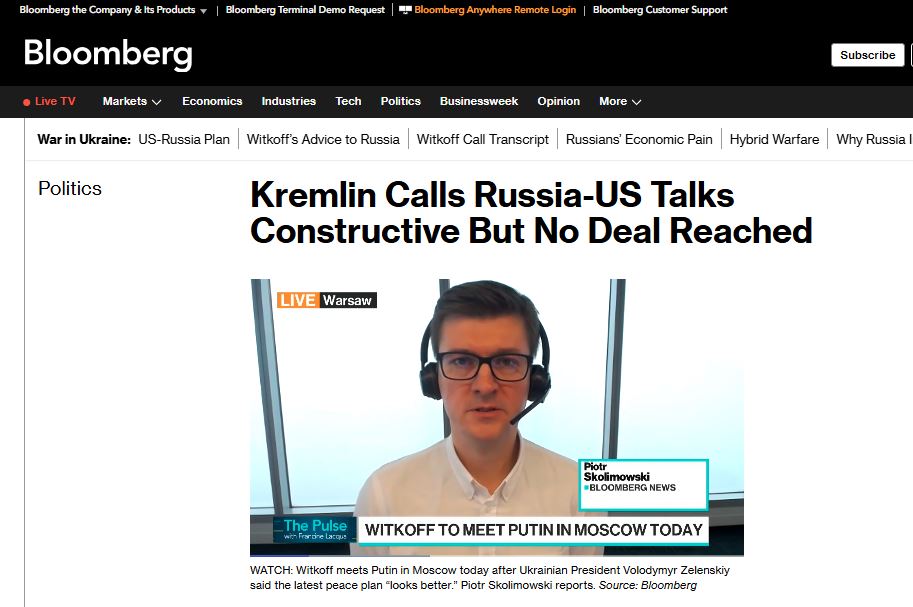Click the Bloomberg Anywhere monitor icon
The image size is (913, 607).
405,10
